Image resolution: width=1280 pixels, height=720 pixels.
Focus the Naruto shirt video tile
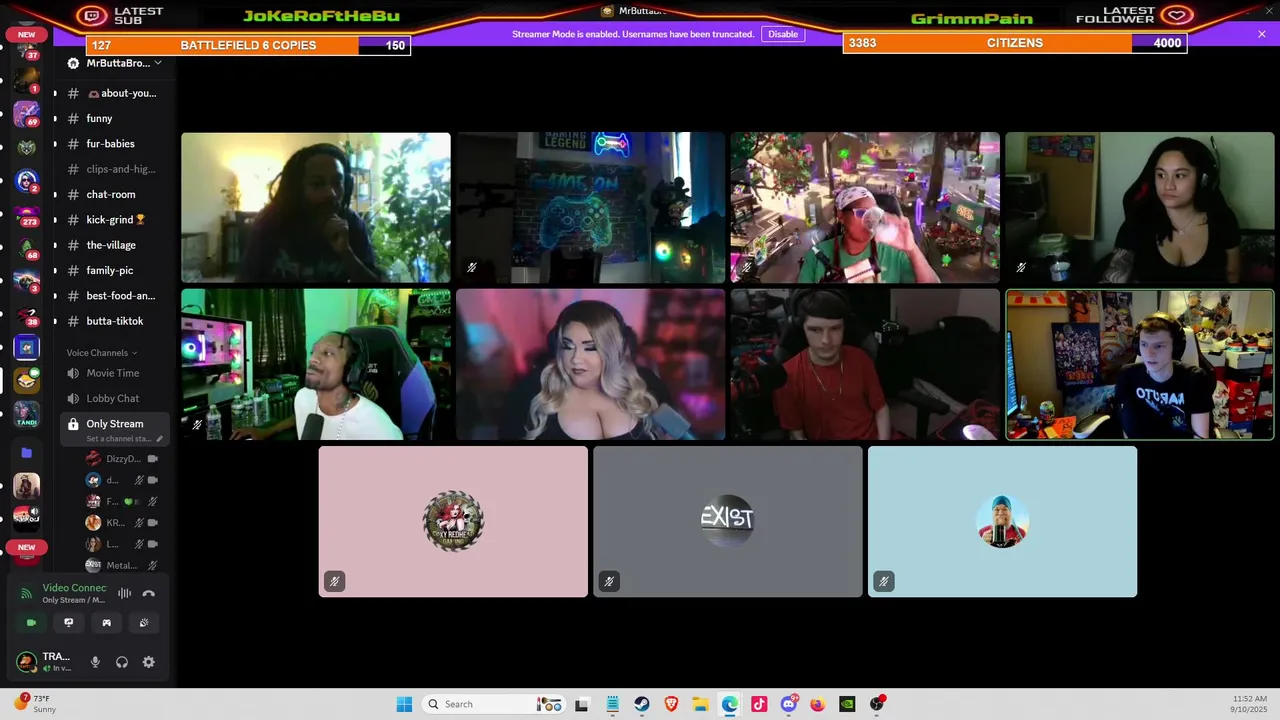tap(1140, 365)
